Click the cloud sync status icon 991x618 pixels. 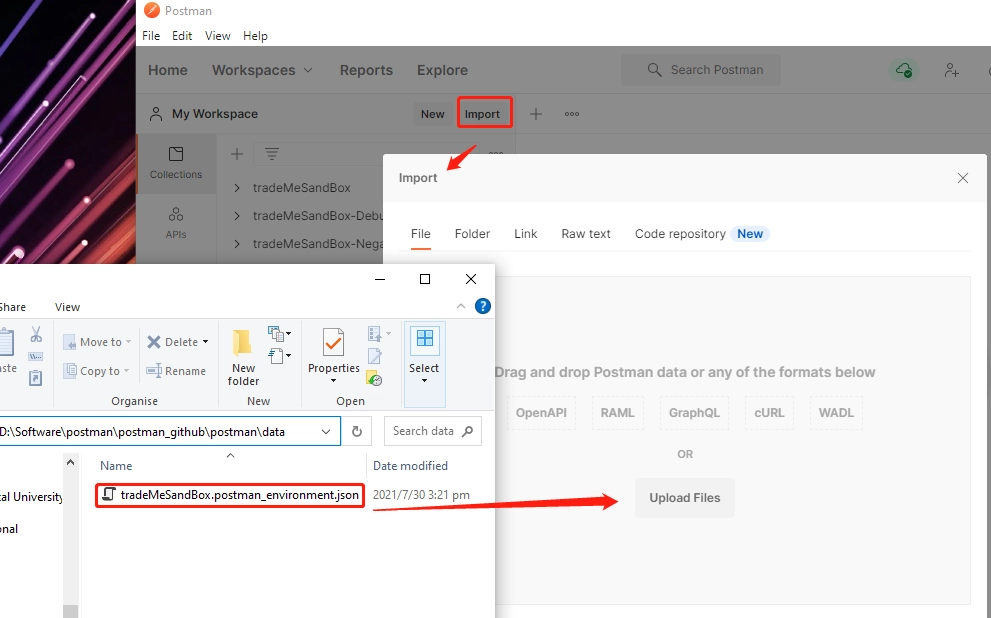coord(904,70)
